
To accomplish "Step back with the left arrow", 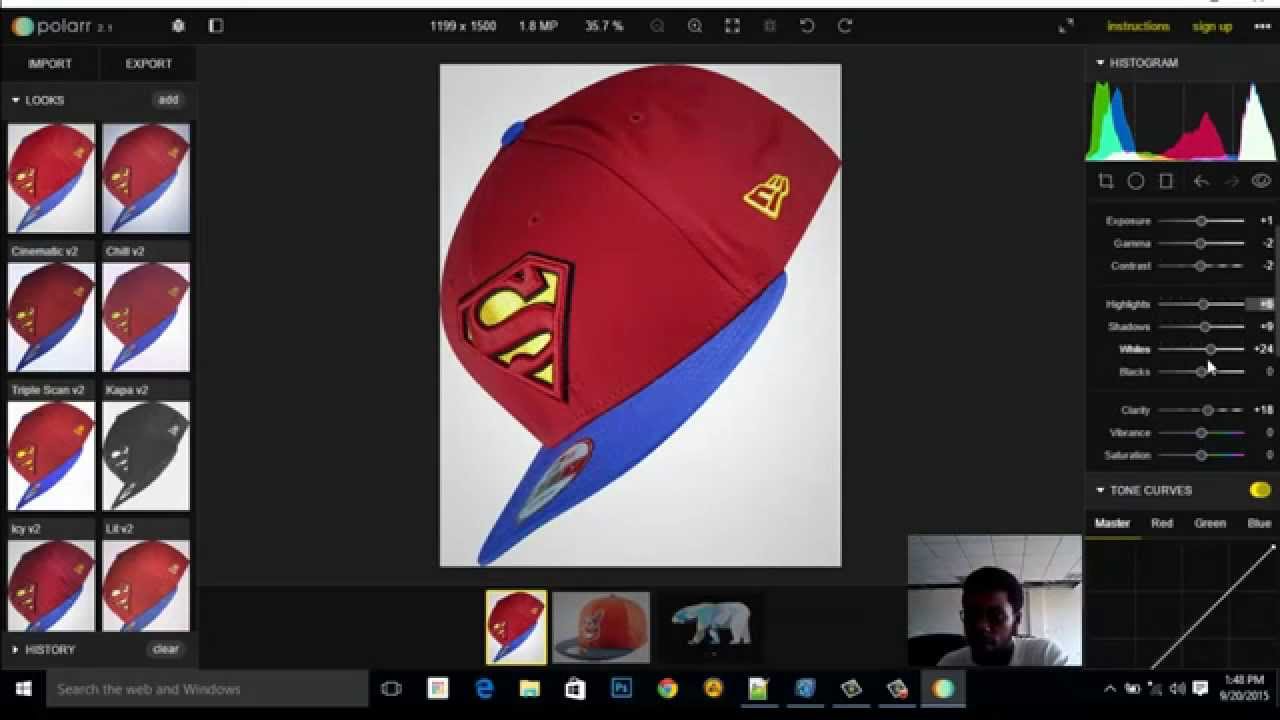I will (x=1201, y=181).
